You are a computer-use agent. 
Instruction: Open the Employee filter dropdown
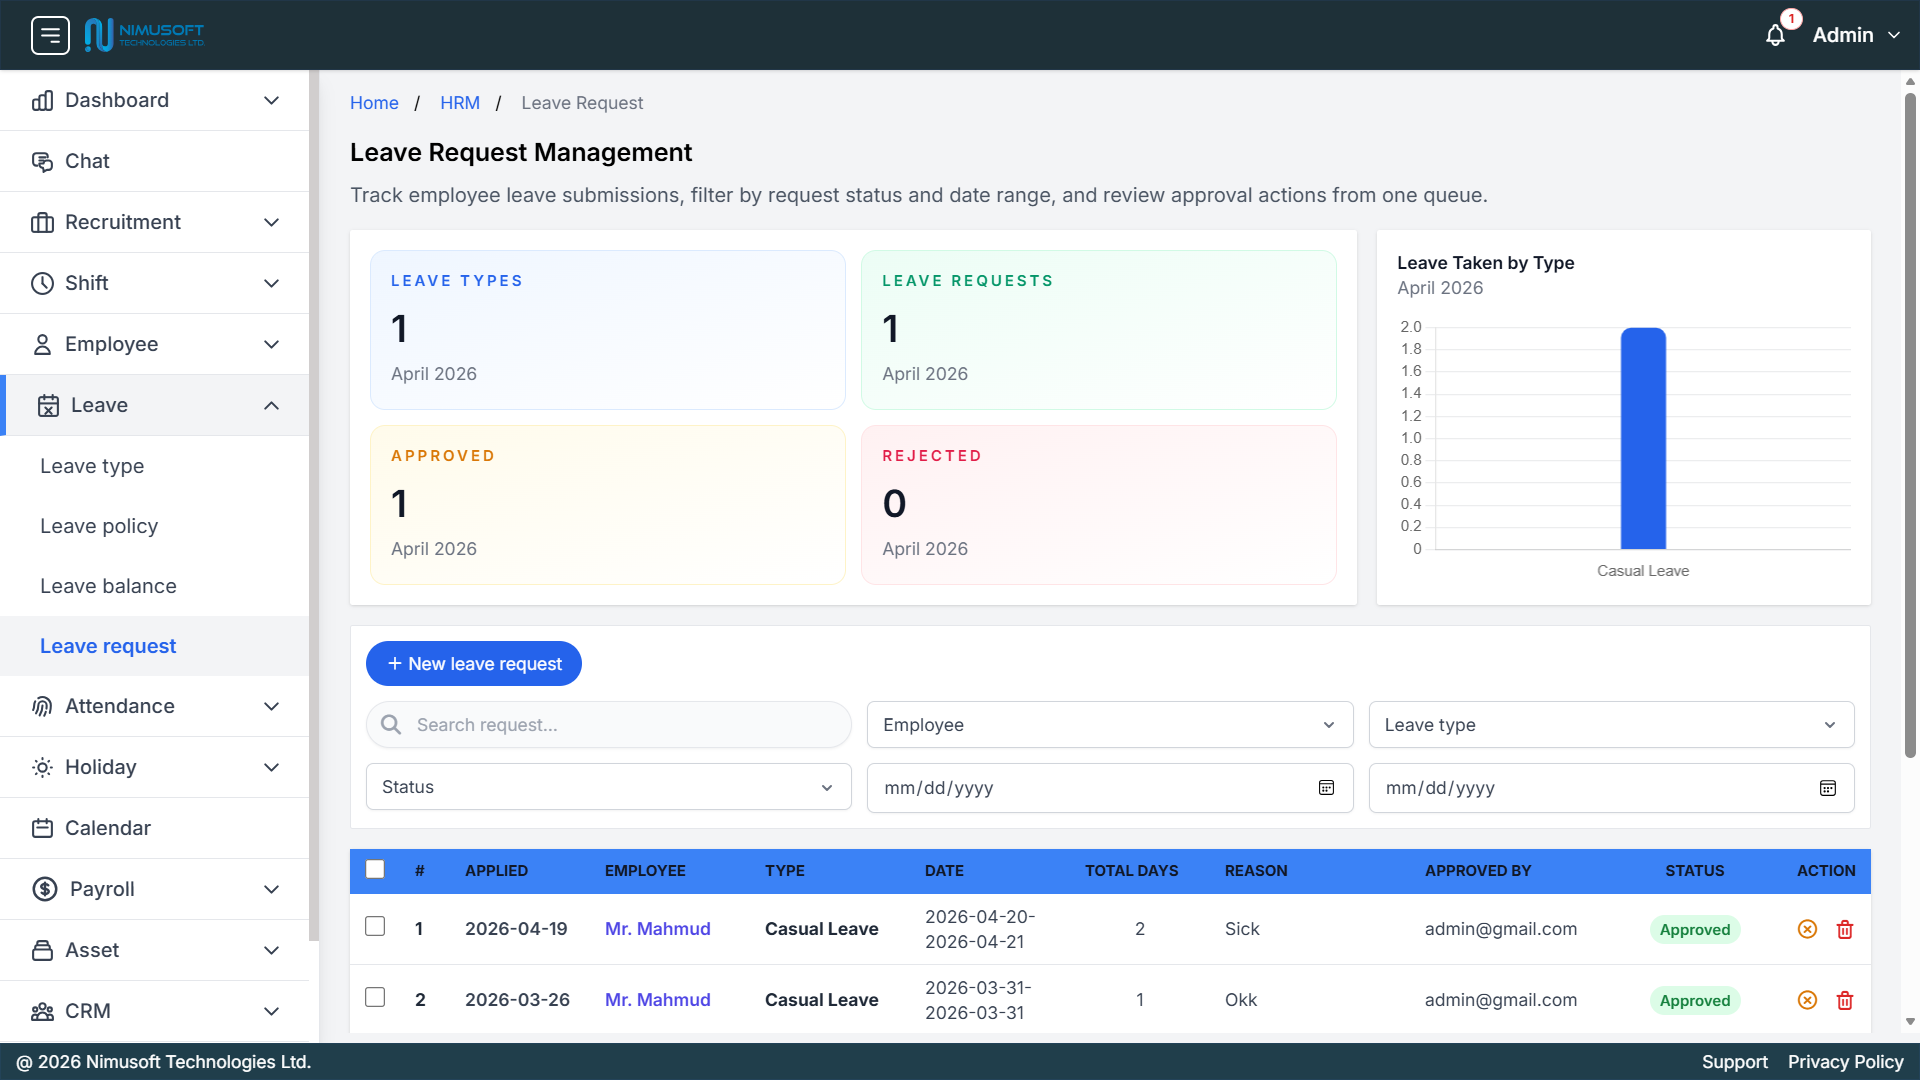[1109, 724]
